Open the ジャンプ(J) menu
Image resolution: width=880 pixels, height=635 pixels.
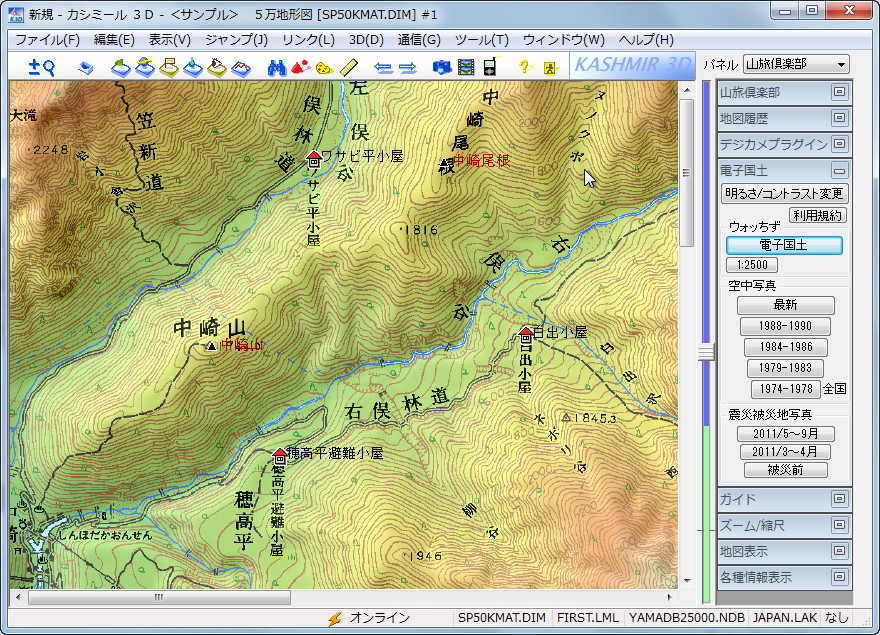click(236, 40)
